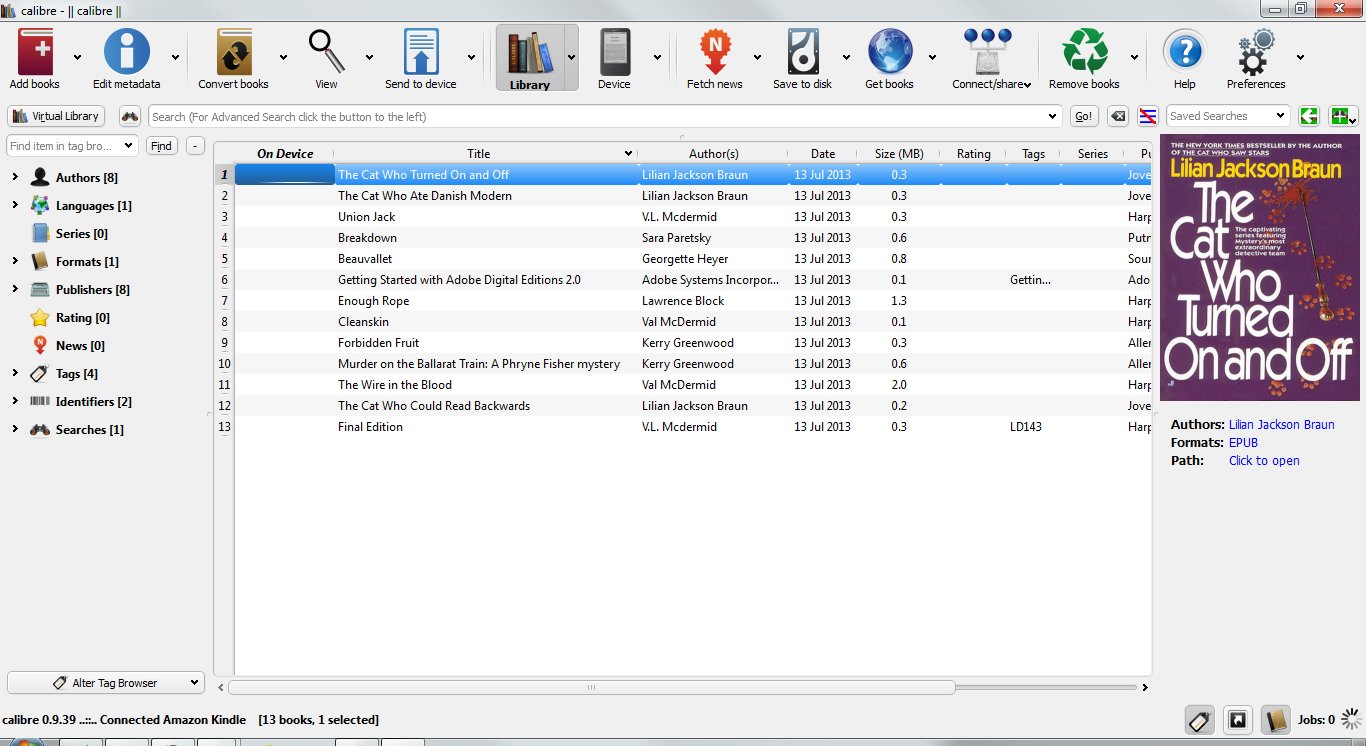Click the horizontal scrollbar under book list

click(591, 687)
